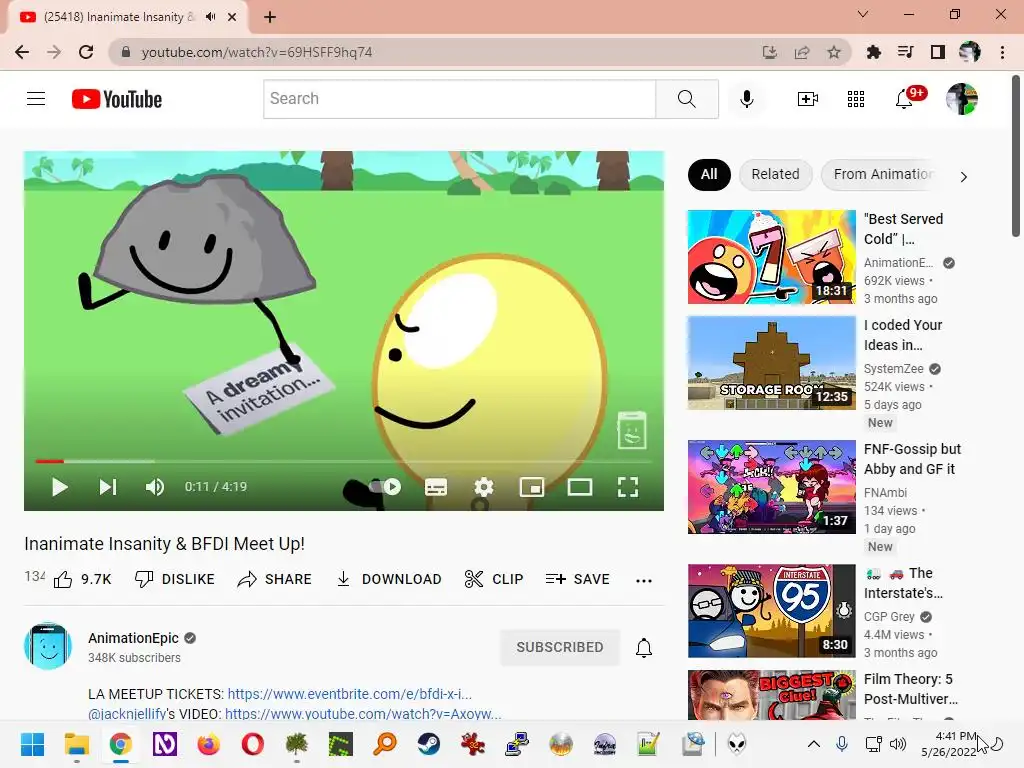Screen dimensions: 1024x768
Task: Open the STORAGE ROOM video thumbnail
Action: click(771, 362)
